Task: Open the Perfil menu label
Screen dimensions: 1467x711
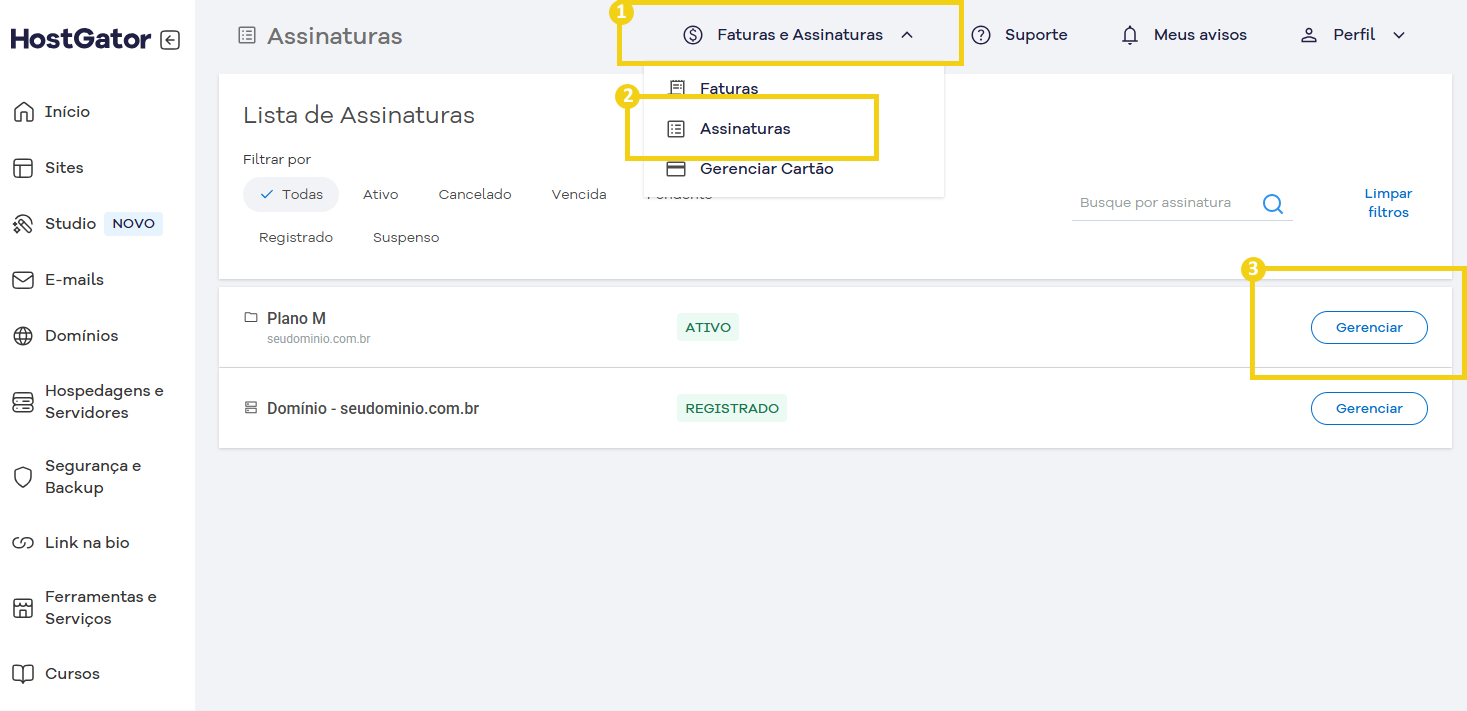Action: coord(1354,35)
